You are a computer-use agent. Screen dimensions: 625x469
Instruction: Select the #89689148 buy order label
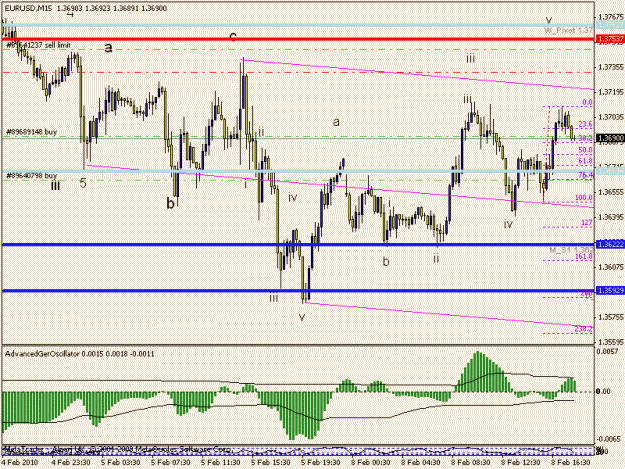31,131
